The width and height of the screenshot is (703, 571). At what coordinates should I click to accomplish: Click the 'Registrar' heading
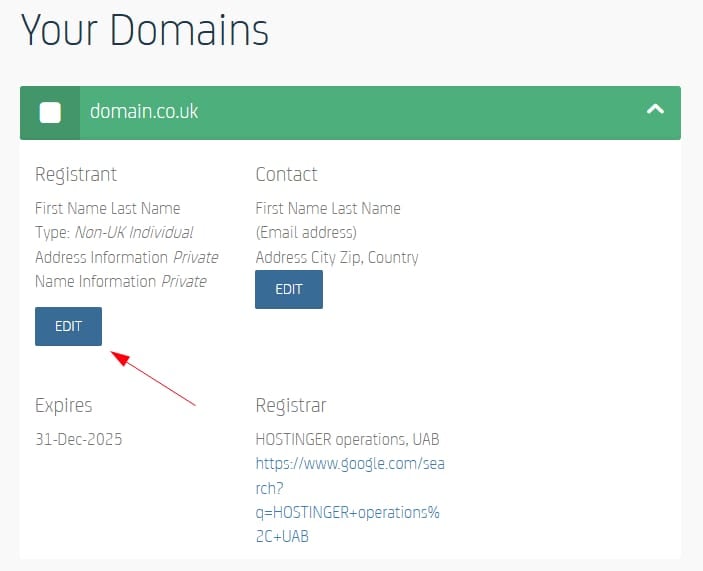click(291, 406)
